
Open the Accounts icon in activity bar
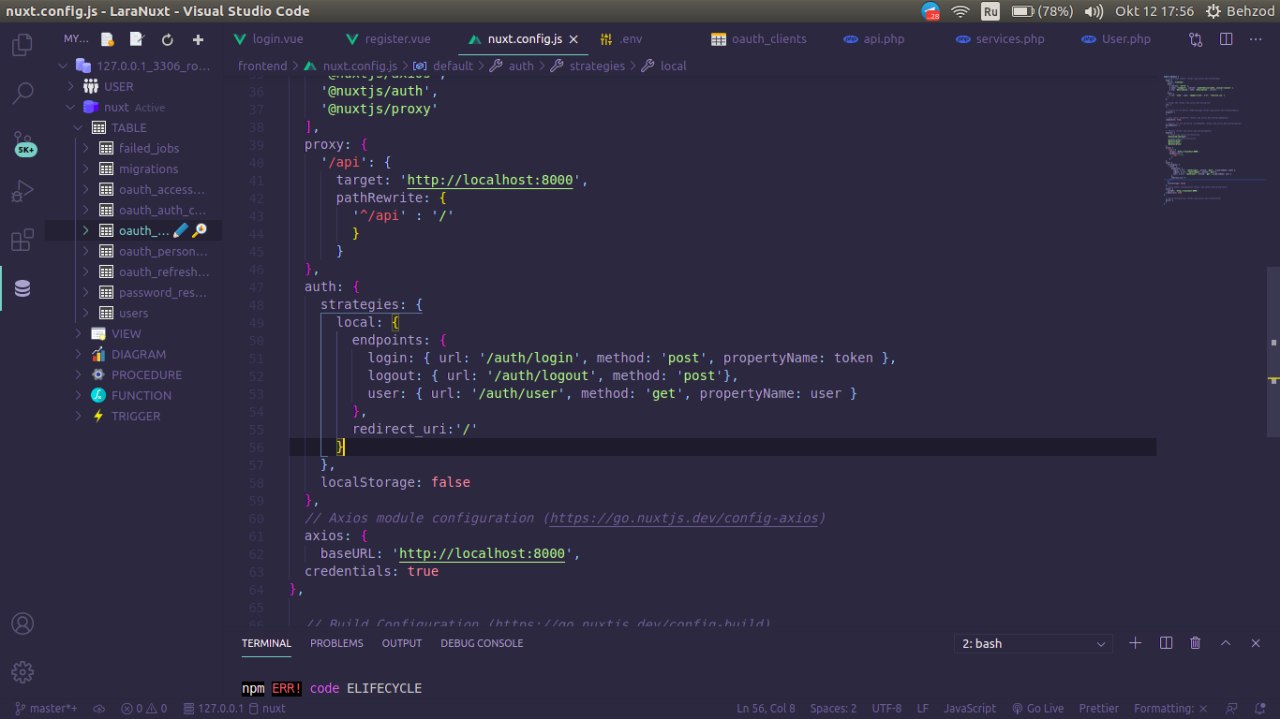(x=22, y=624)
